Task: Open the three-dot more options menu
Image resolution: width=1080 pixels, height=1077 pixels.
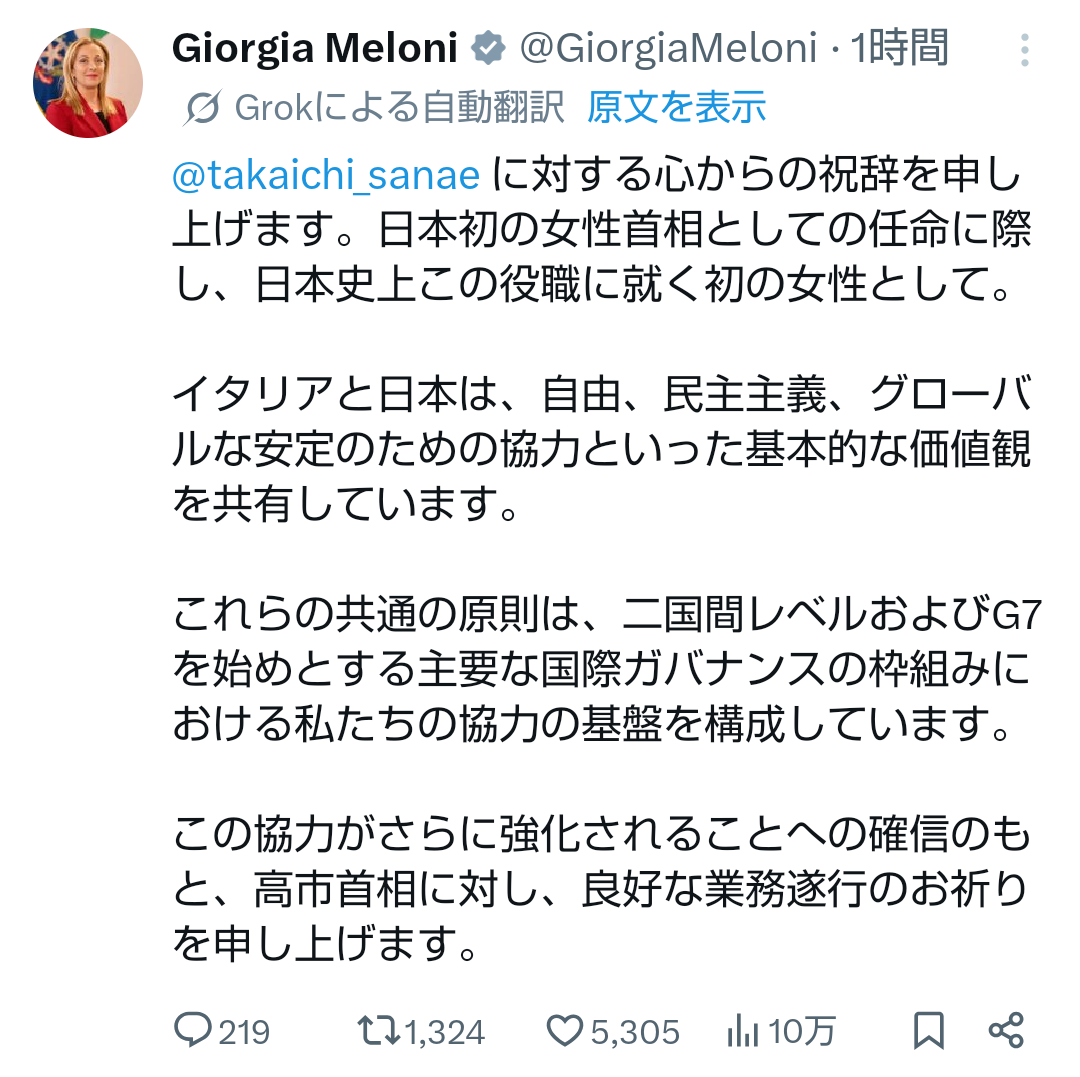Action: click(1024, 50)
